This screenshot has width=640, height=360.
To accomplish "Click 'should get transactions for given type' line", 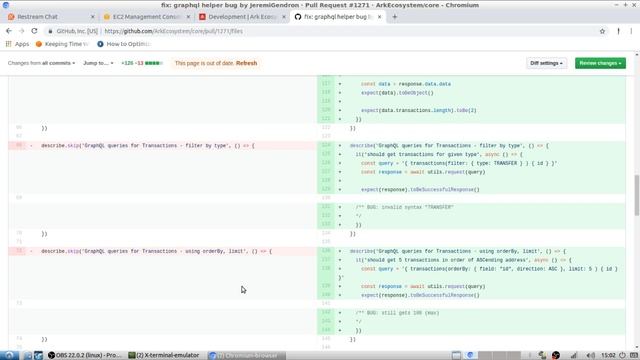I will [471, 154].
